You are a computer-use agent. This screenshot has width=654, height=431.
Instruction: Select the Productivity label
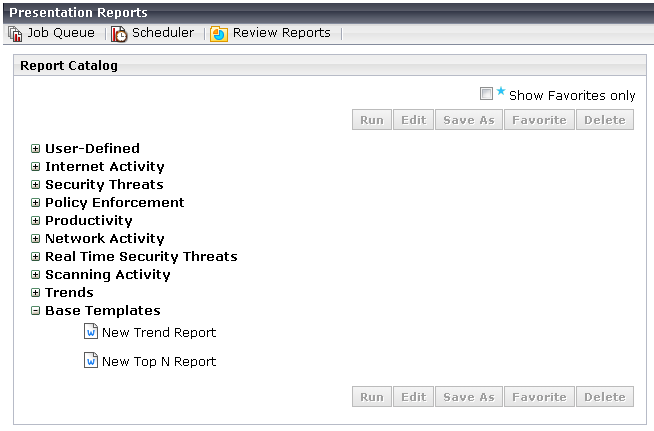[x=89, y=220]
